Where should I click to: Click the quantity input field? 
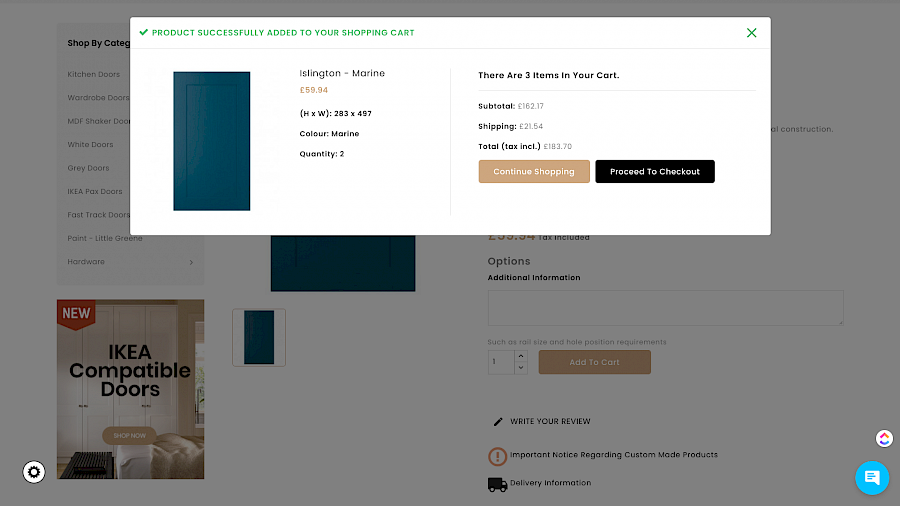click(501, 362)
